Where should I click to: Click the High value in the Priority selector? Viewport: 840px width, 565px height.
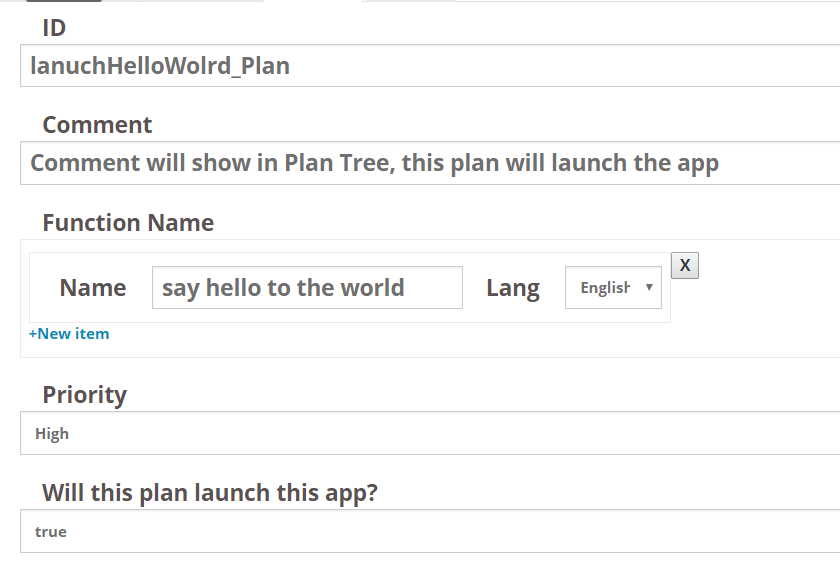52,433
